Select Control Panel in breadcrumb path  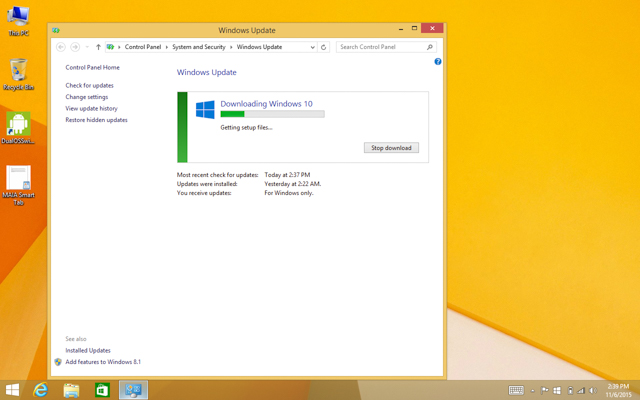(x=143, y=47)
